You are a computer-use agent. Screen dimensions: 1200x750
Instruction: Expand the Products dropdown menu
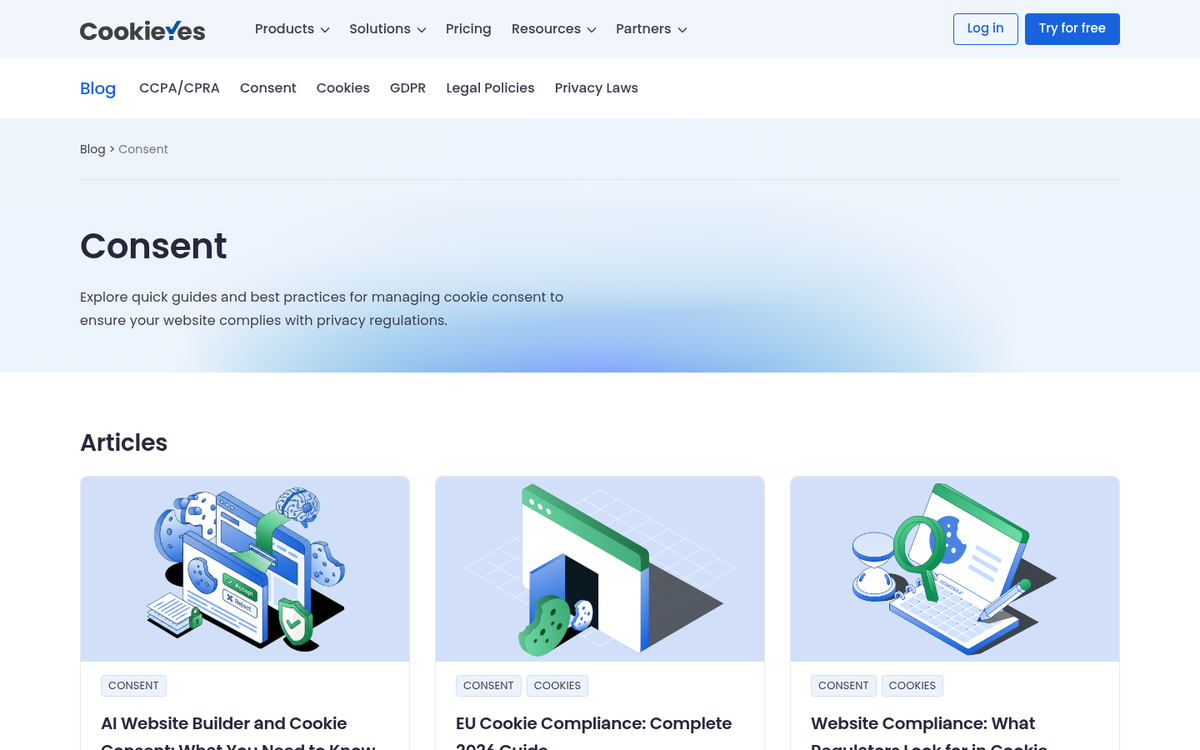pos(291,29)
